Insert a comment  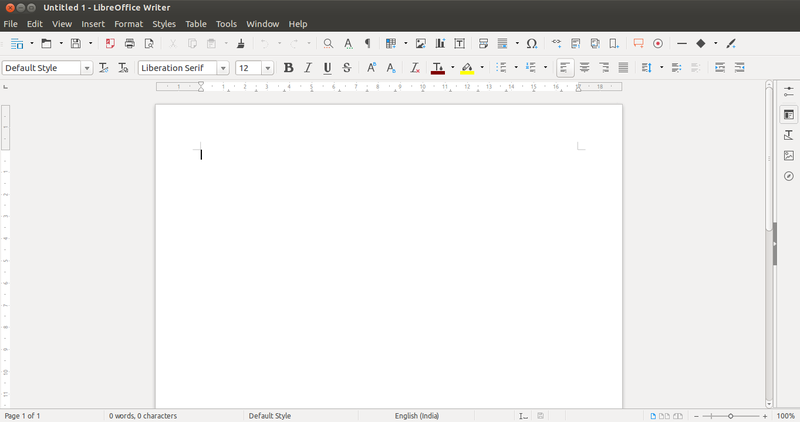[x=638, y=44]
